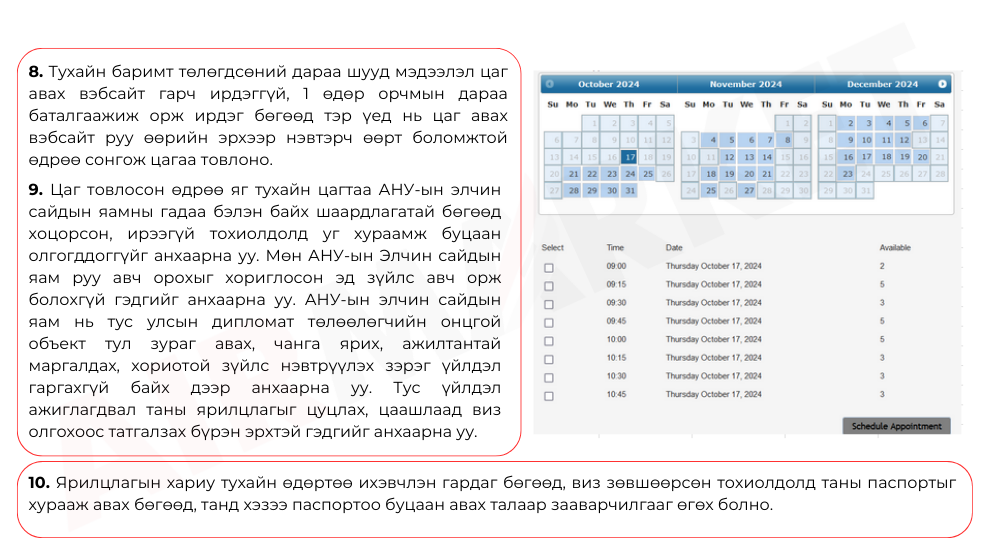Pick November 19 in the calendar

coord(728,174)
